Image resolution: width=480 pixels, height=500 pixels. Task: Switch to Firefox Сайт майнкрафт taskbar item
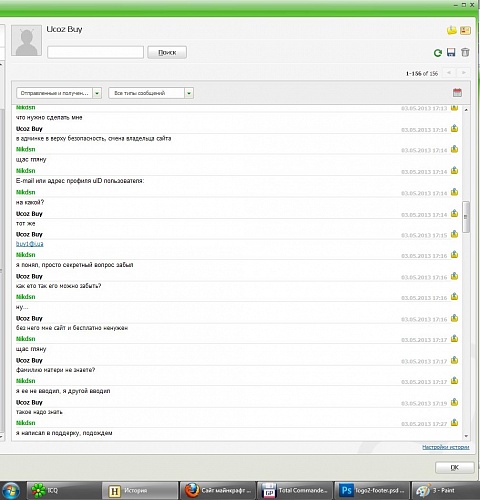(219, 490)
